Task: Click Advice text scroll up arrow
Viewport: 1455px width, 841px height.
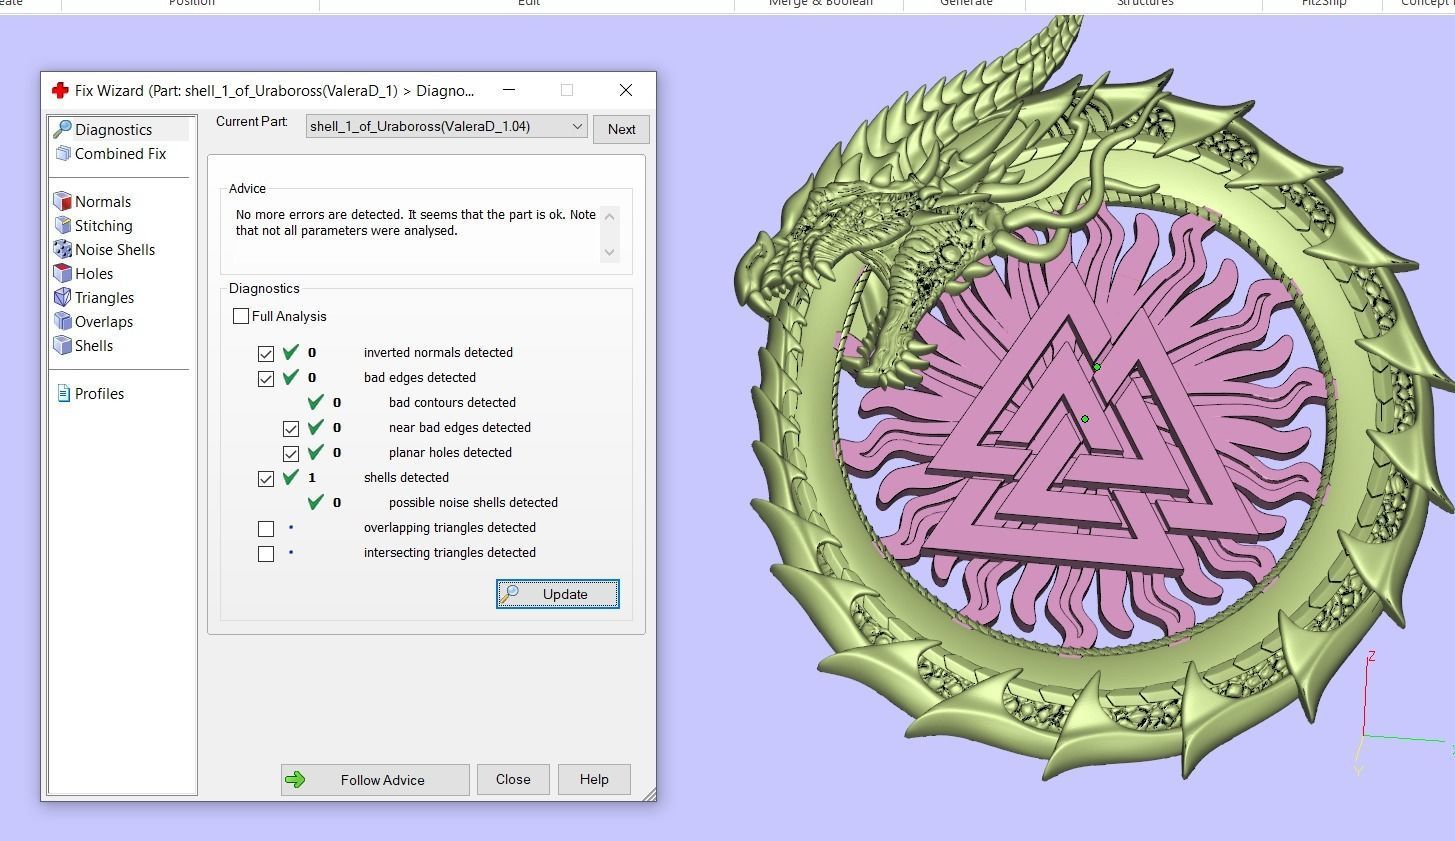Action: point(610,215)
